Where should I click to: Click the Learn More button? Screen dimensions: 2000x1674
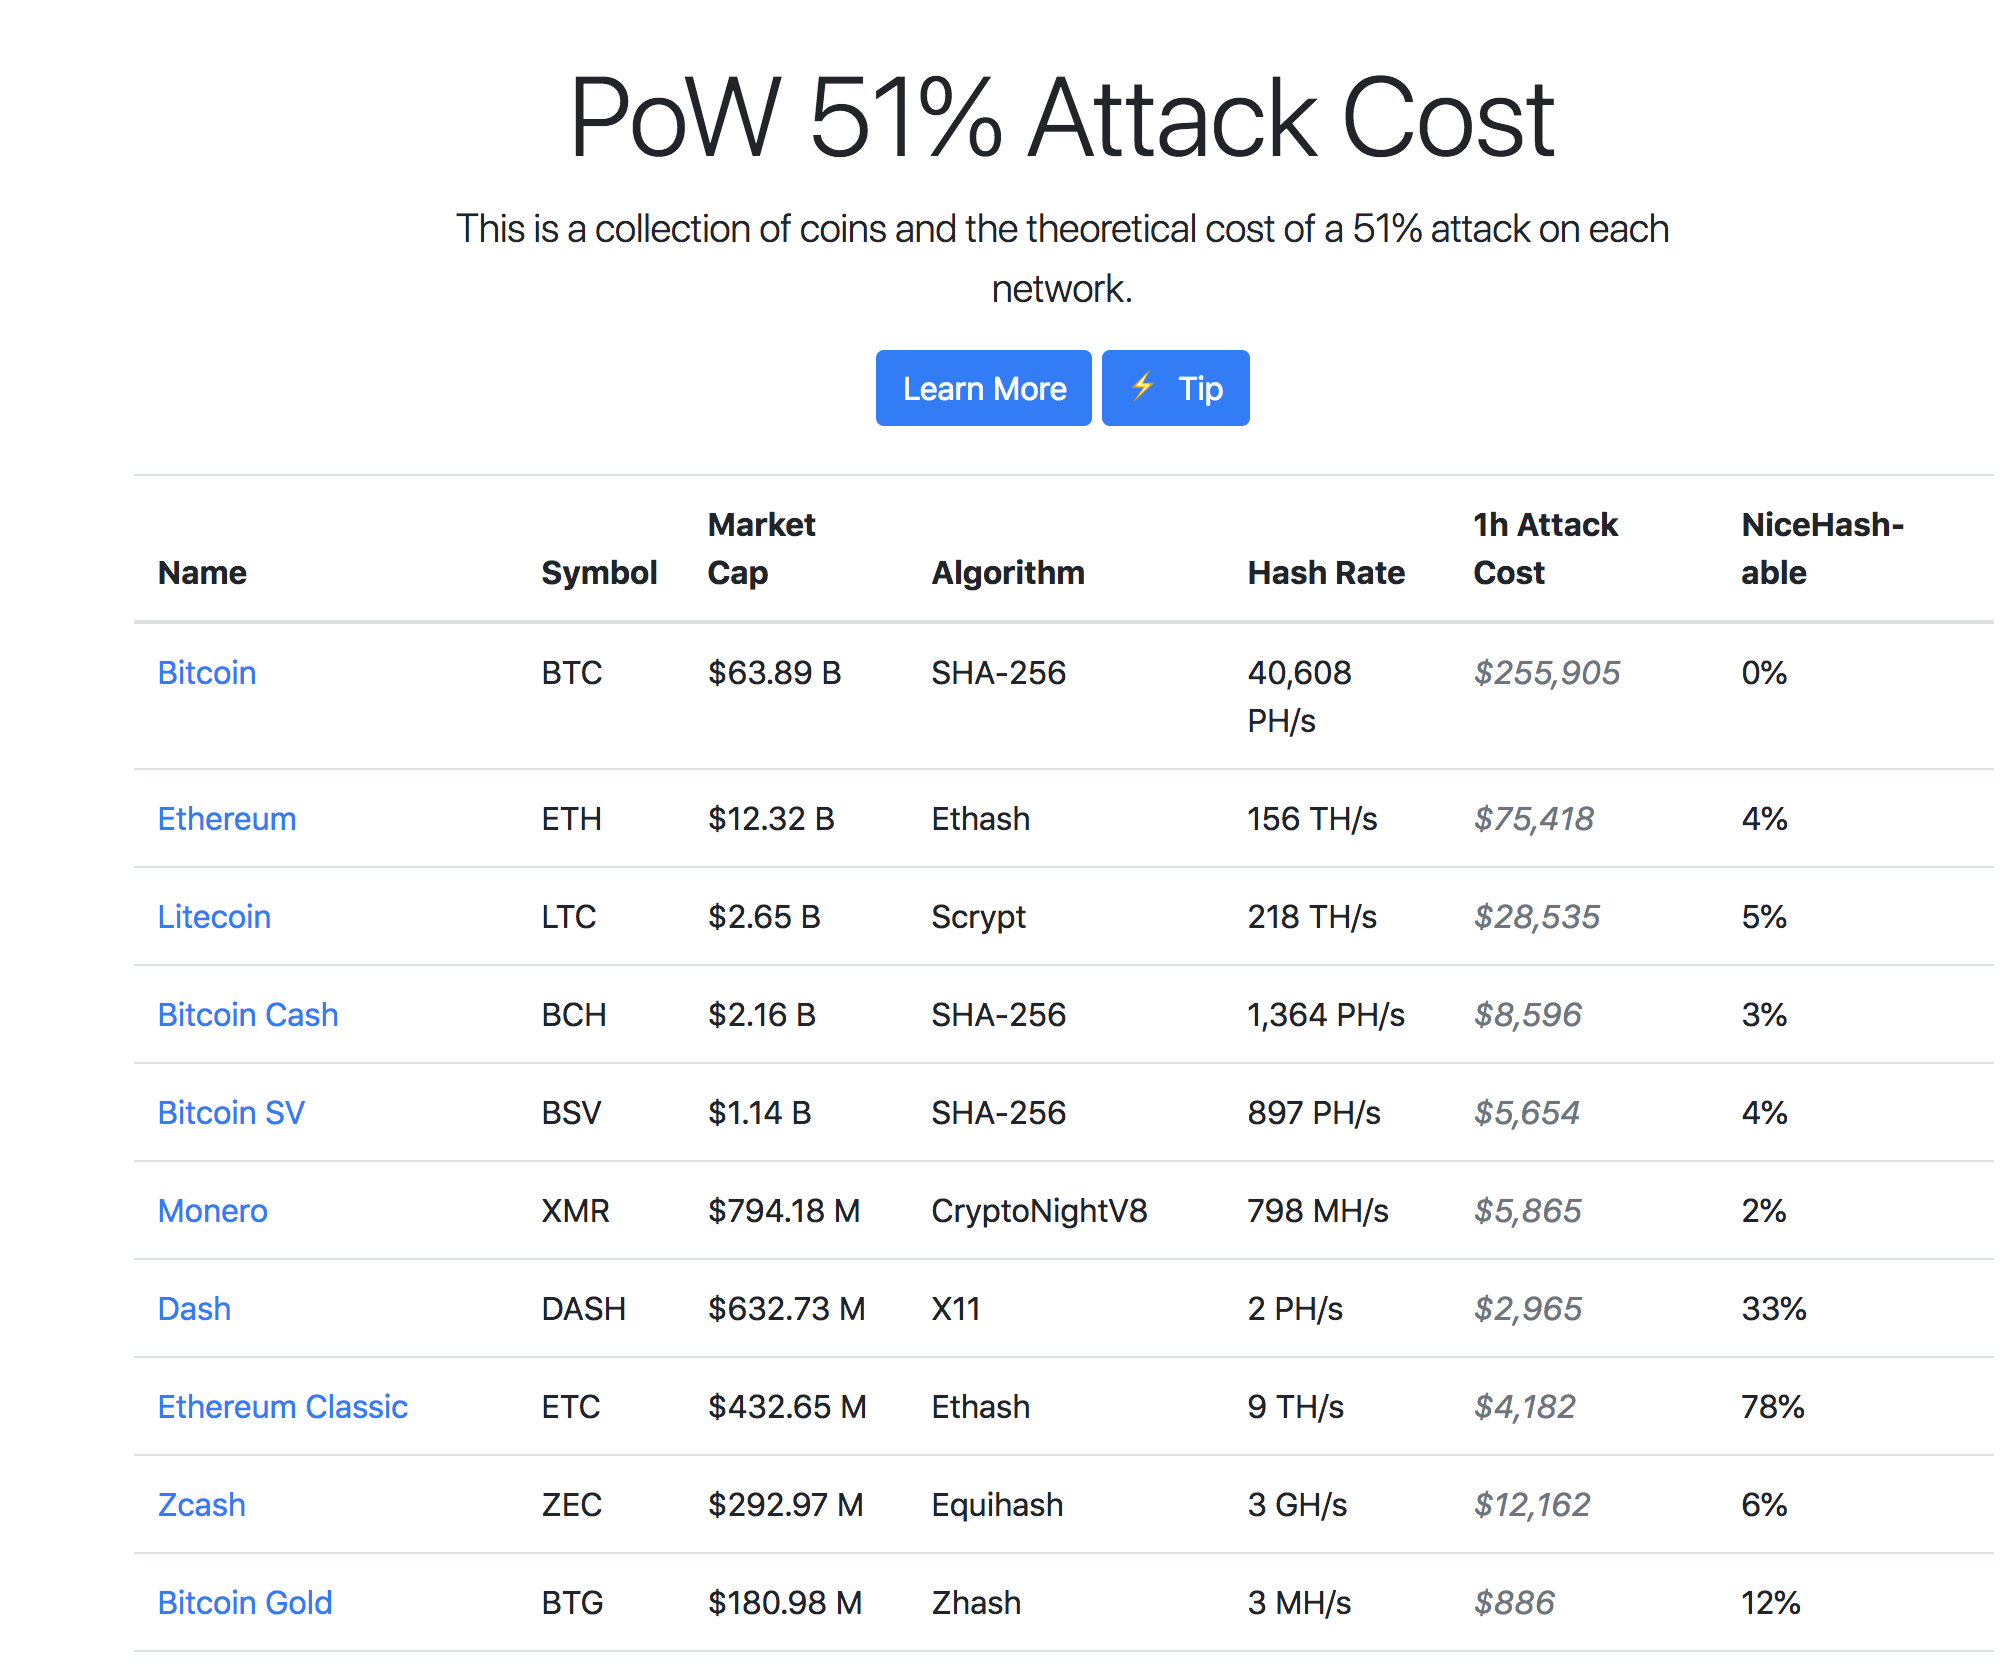[x=984, y=388]
